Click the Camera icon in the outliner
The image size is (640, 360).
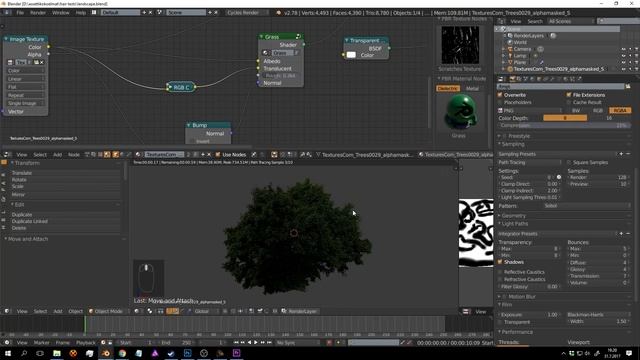510,49
